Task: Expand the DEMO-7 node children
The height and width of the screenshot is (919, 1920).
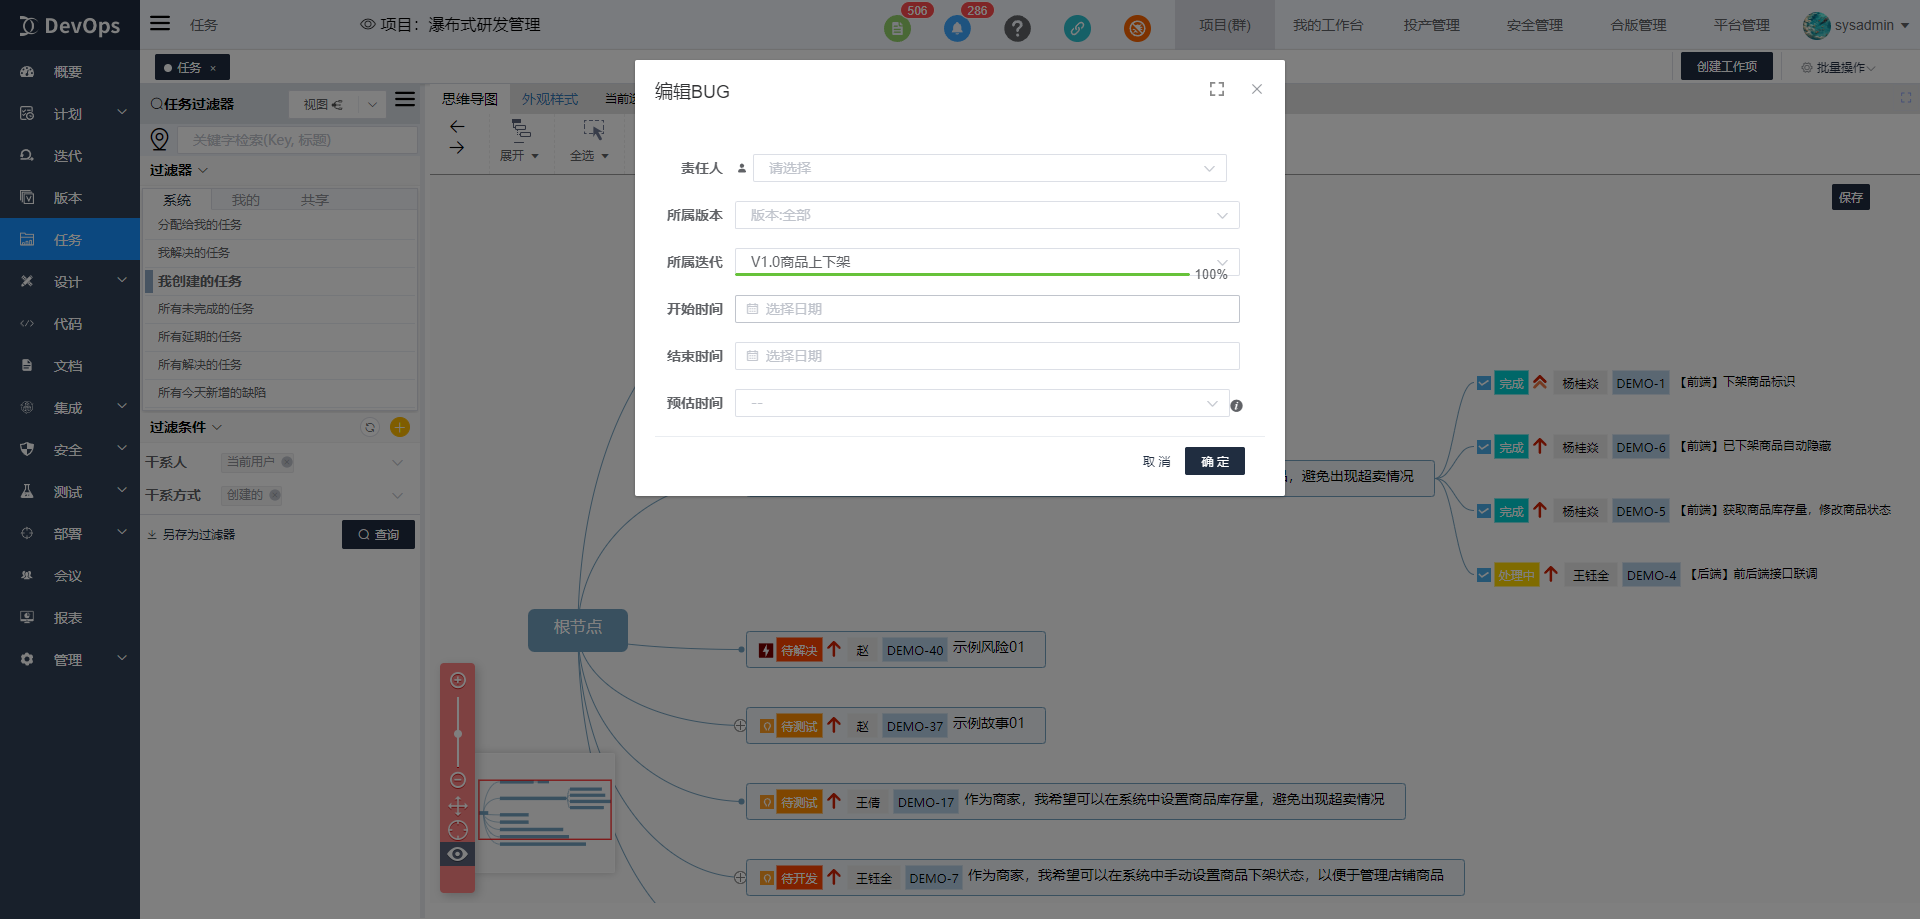Action: coord(740,878)
